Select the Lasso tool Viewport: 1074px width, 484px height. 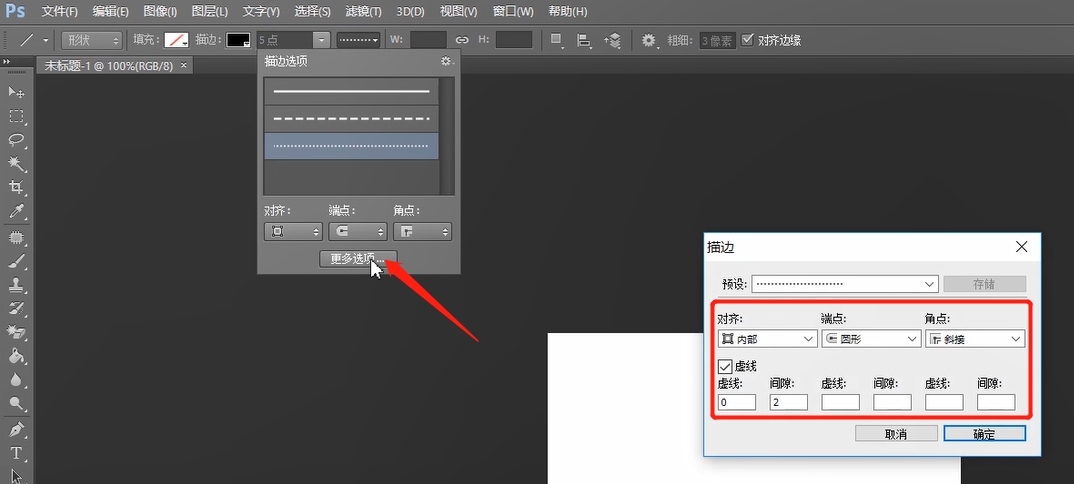[x=17, y=139]
